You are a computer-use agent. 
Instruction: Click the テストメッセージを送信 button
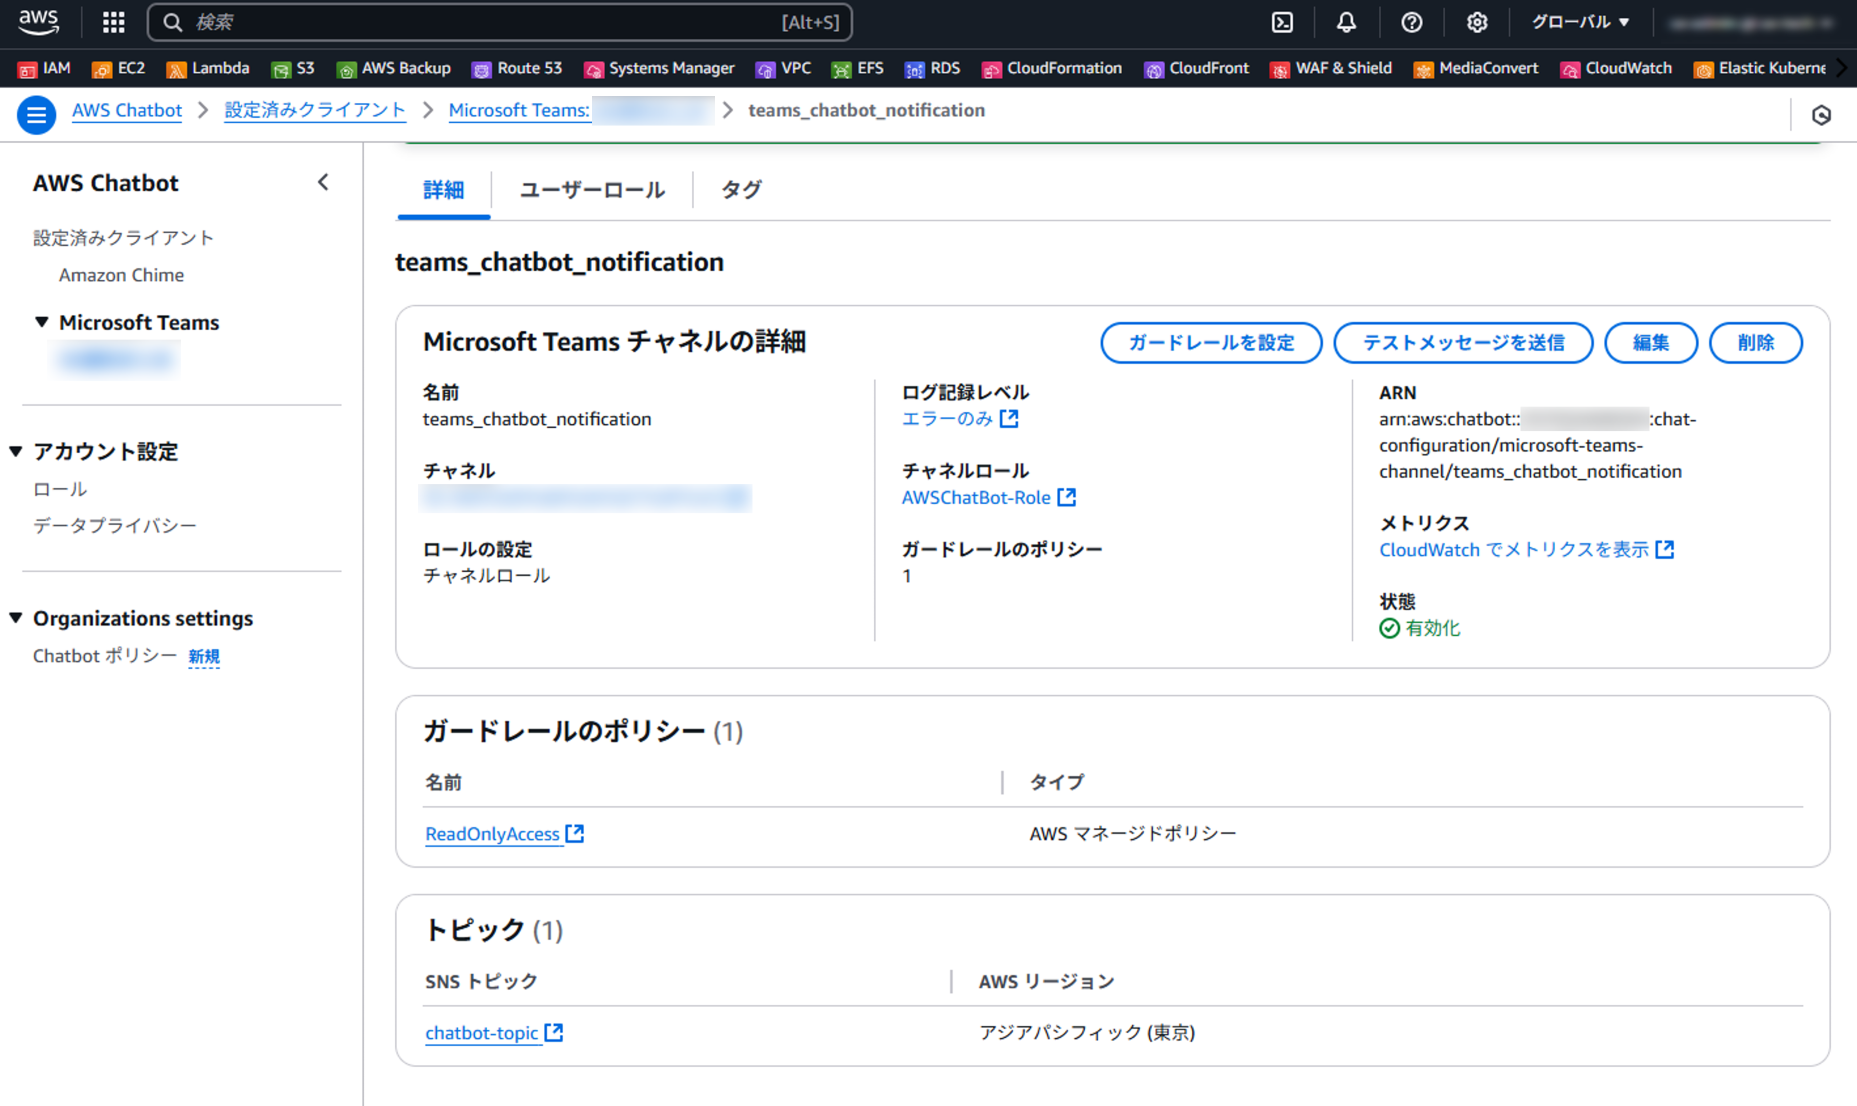pos(1463,342)
